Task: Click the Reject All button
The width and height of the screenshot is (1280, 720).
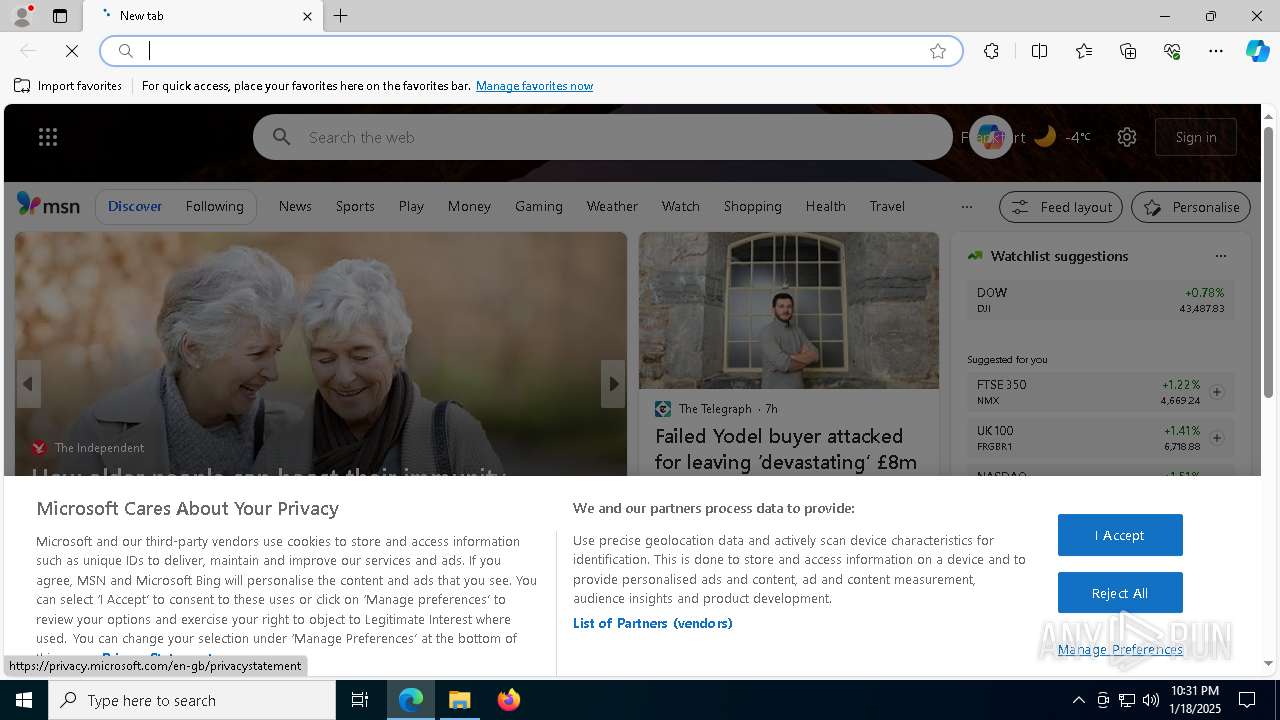Action: coord(1120,593)
